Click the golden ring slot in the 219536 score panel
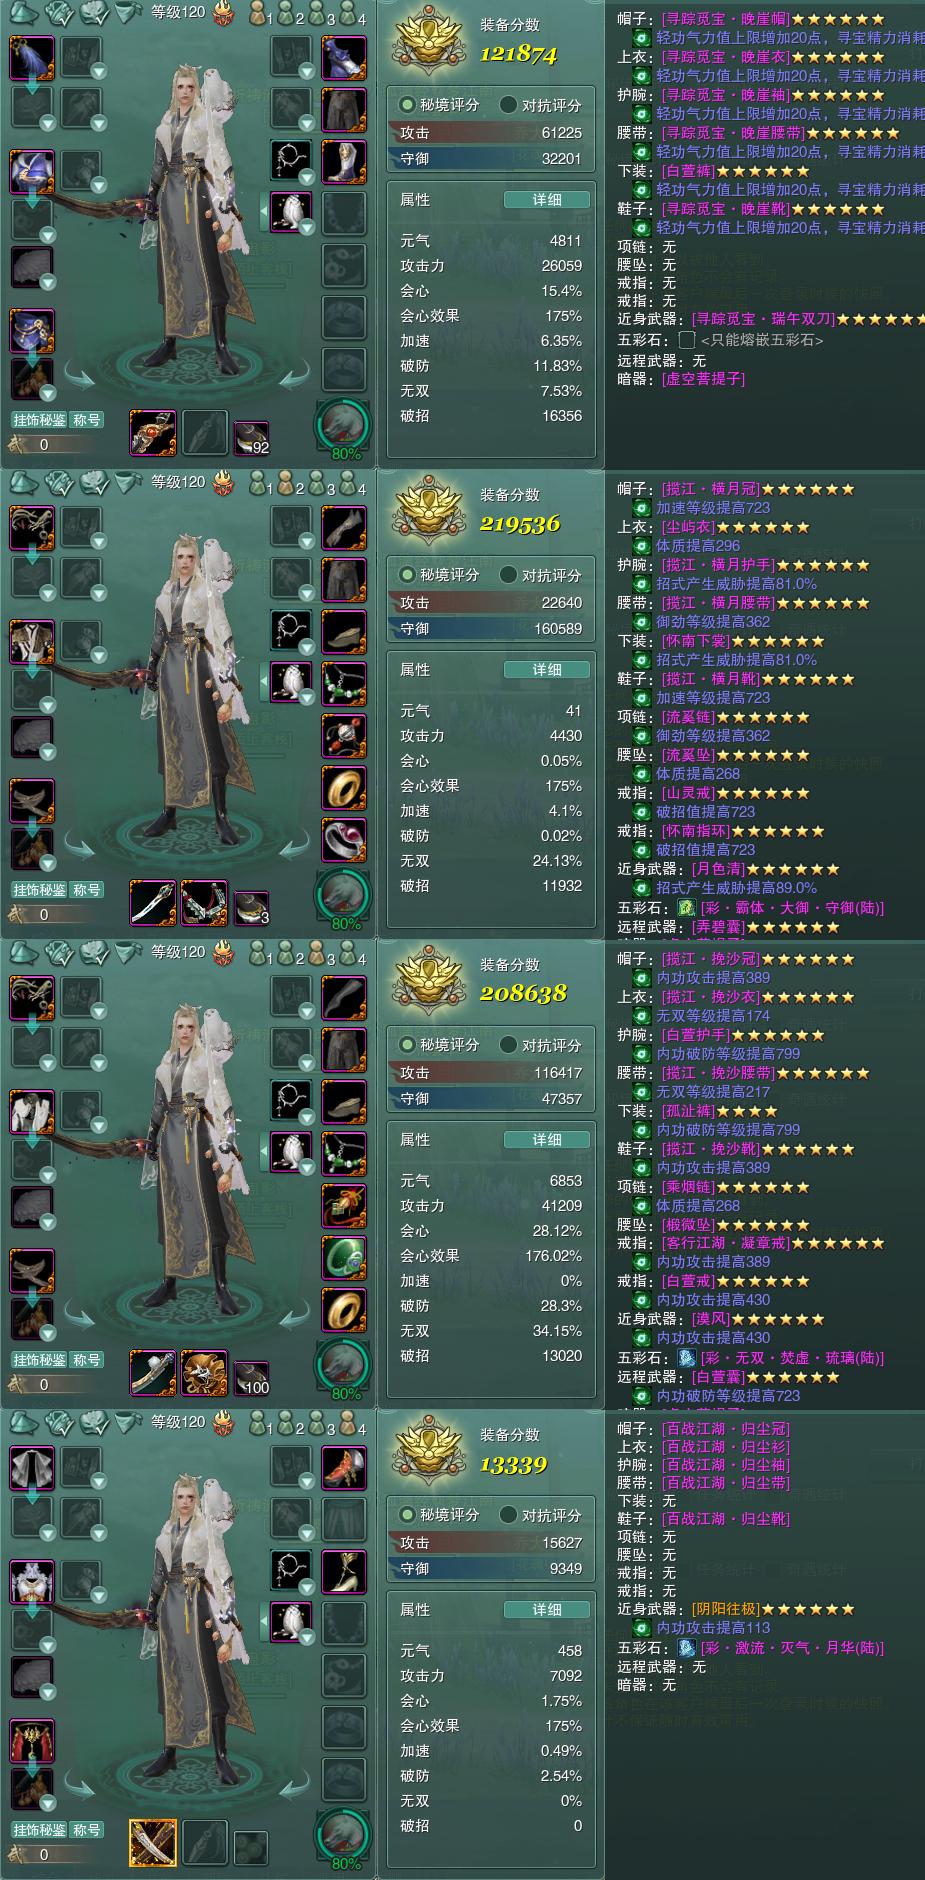Image resolution: width=925 pixels, height=1880 pixels. (343, 789)
